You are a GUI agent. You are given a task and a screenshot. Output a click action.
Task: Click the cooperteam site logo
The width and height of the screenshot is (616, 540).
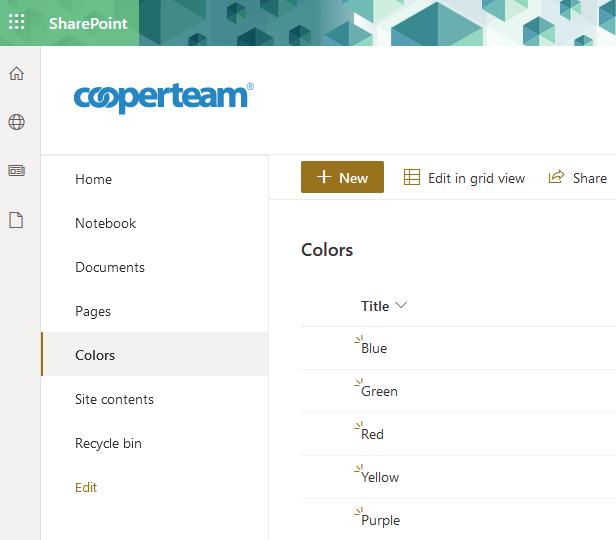click(x=164, y=98)
